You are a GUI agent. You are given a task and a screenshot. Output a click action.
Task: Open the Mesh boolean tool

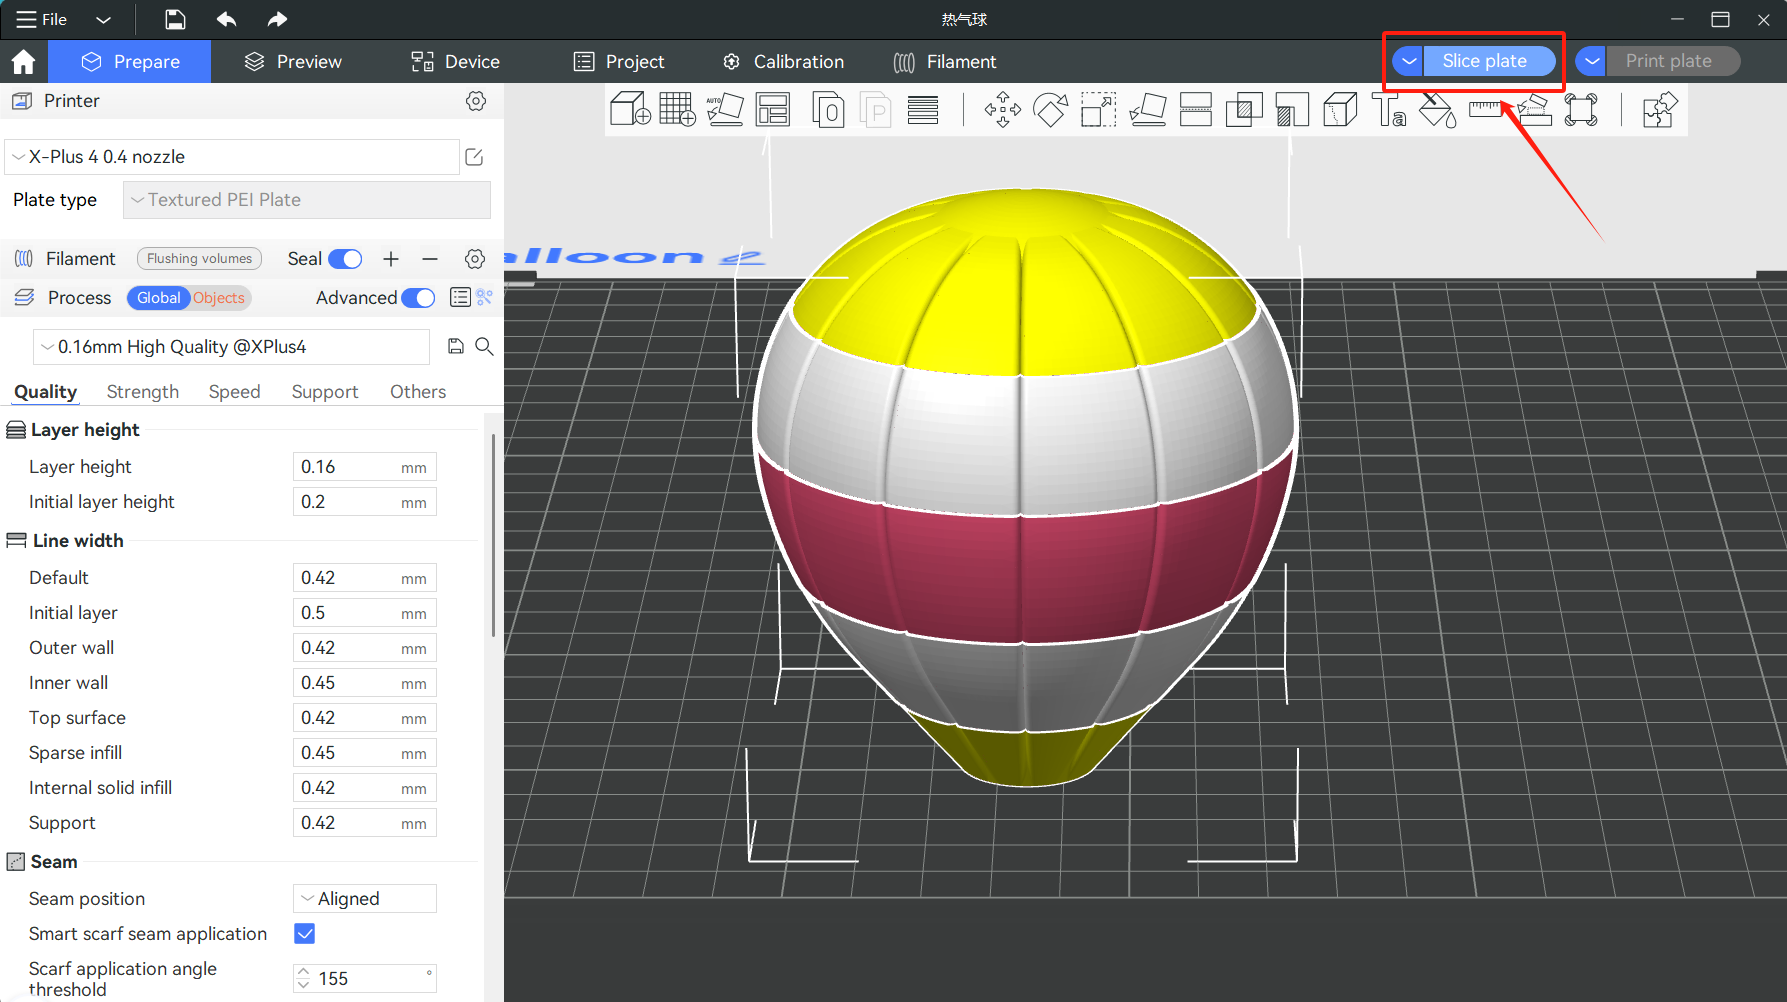click(1244, 109)
